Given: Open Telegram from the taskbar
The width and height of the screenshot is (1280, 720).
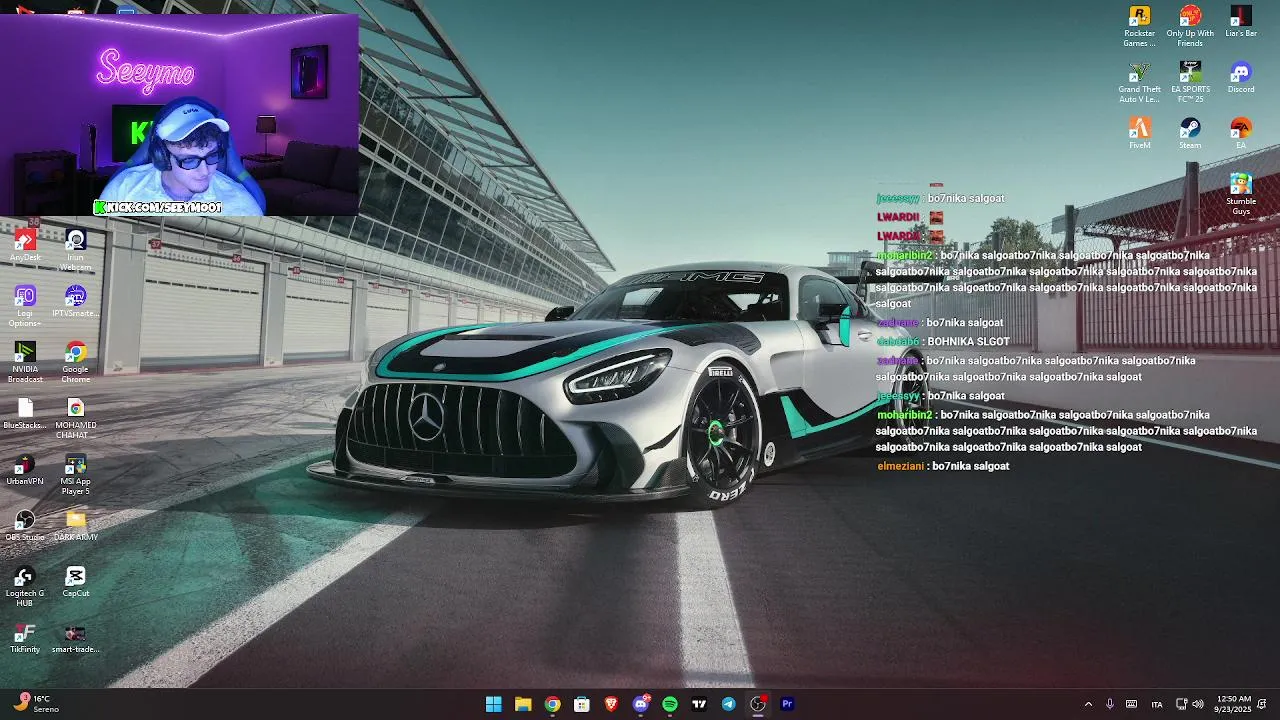Looking at the screenshot, I should [728, 704].
